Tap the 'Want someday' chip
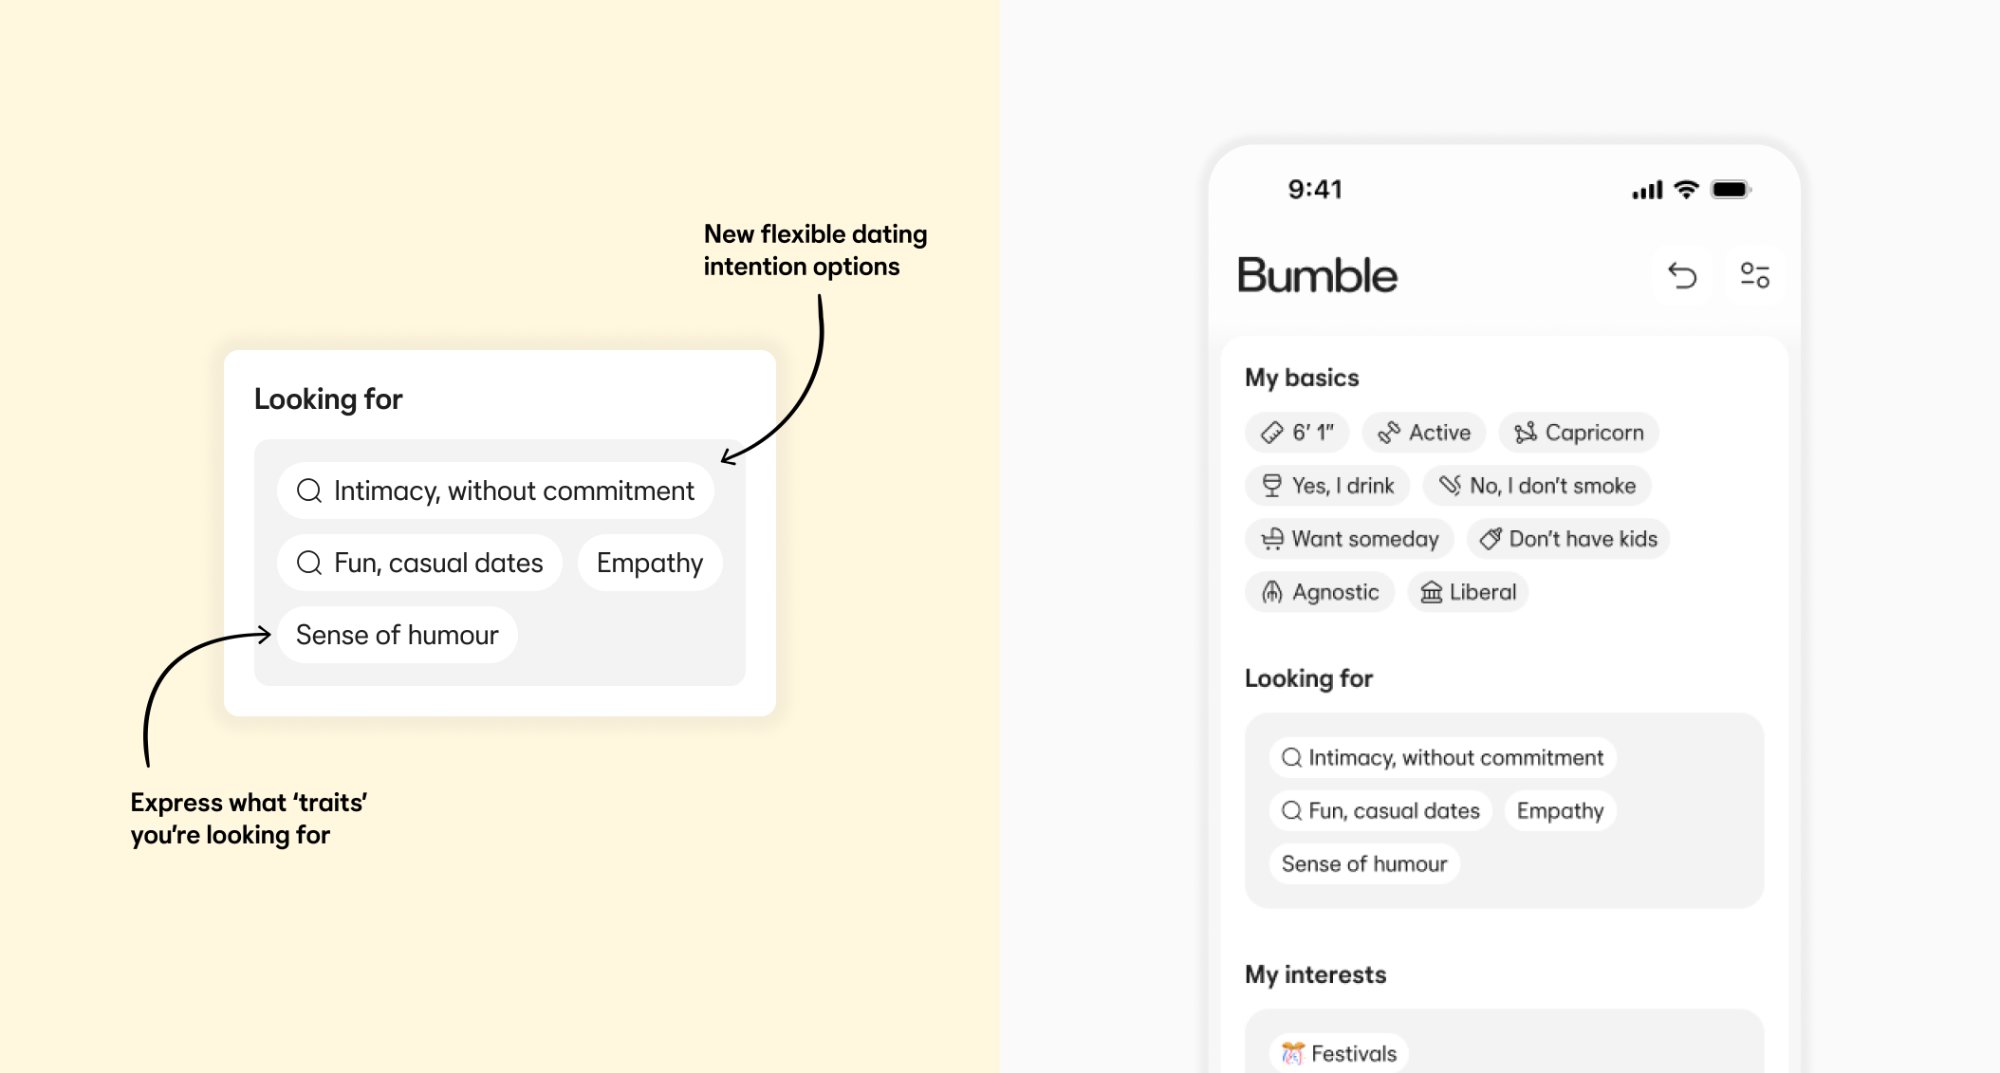This screenshot has height=1073, width=2000. (1349, 539)
